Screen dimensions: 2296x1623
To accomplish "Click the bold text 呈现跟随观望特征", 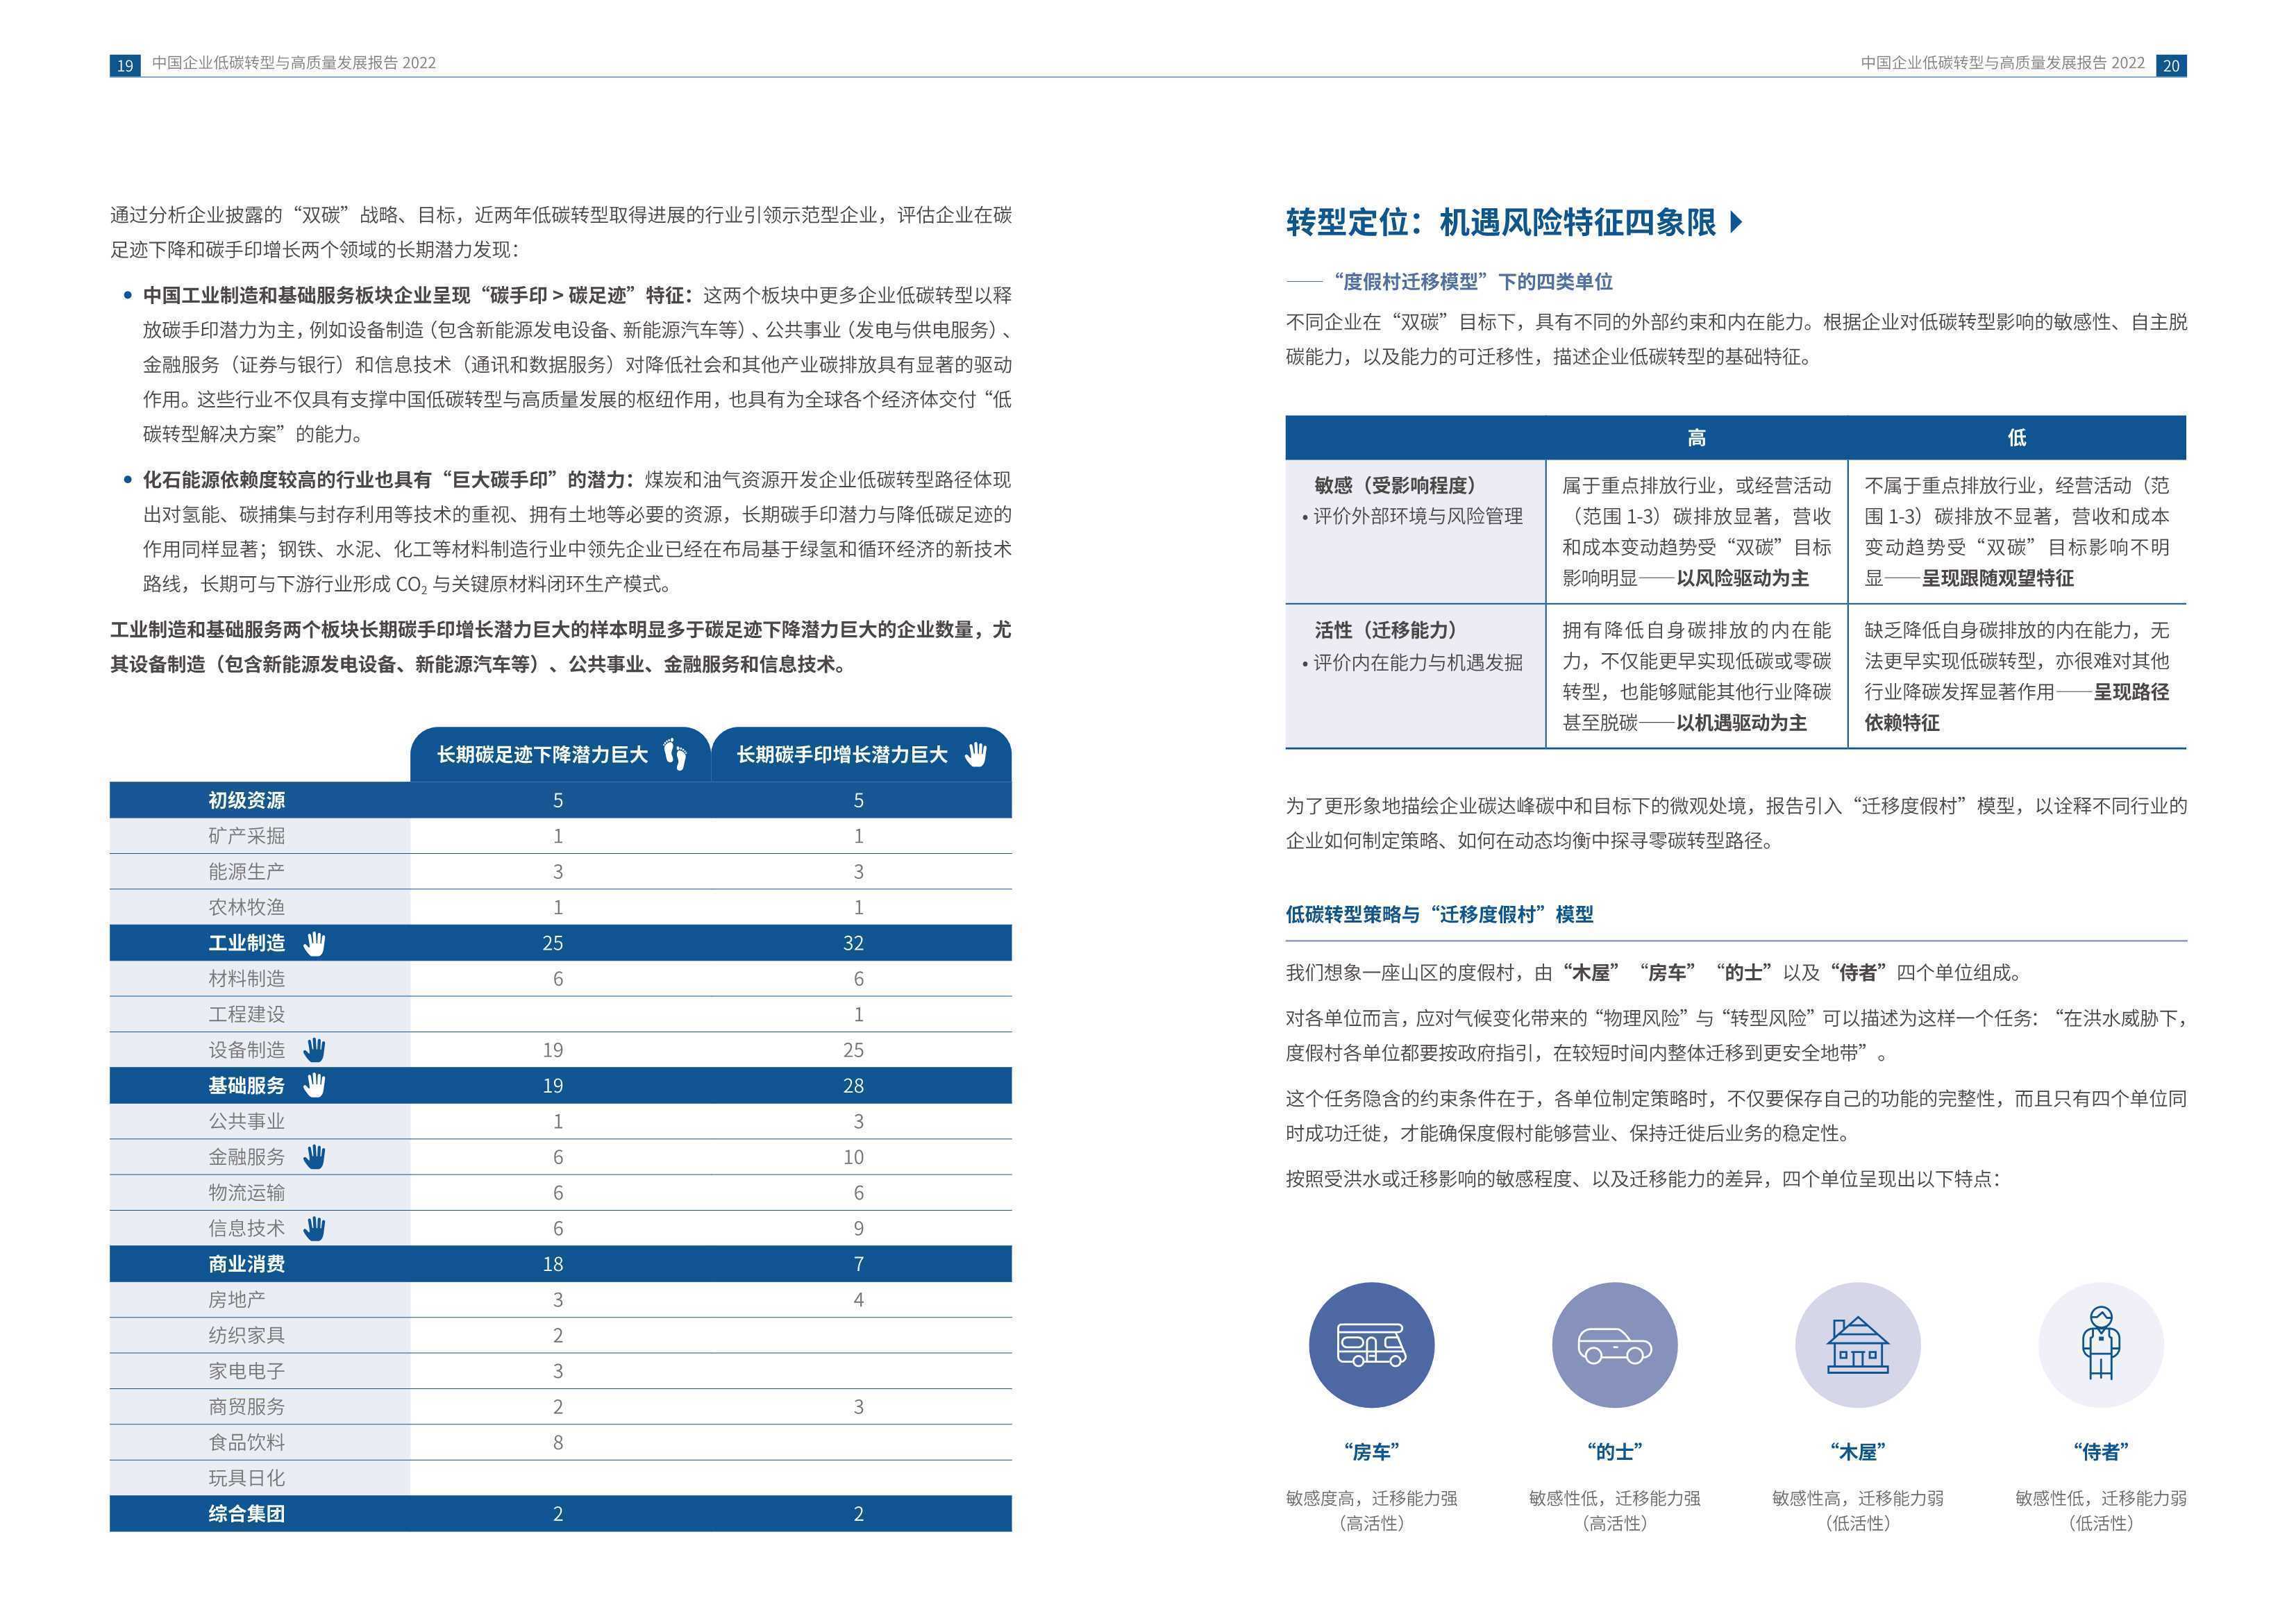I will point(1998,578).
